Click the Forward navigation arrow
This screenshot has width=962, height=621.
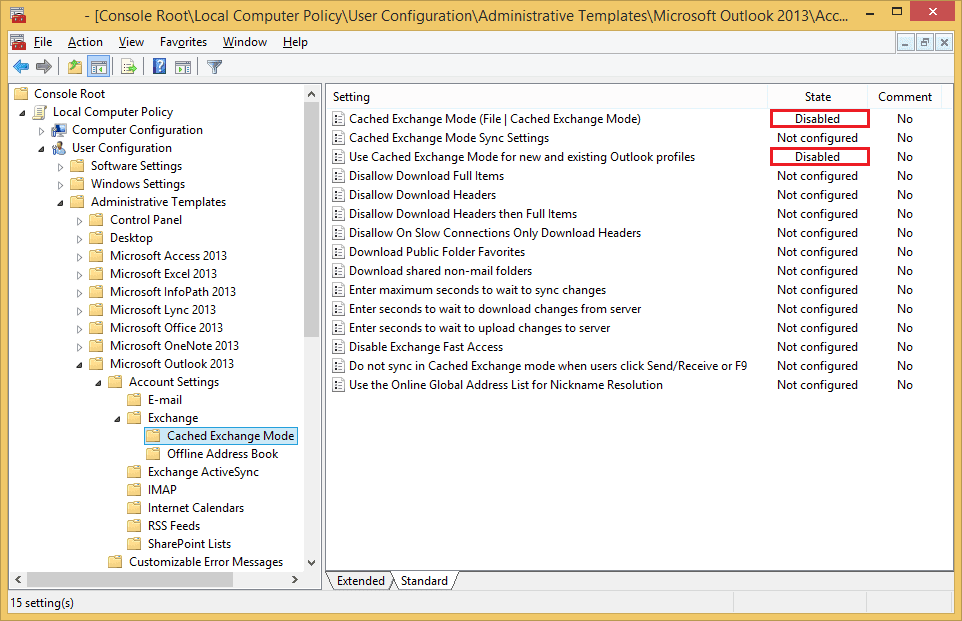(43, 66)
